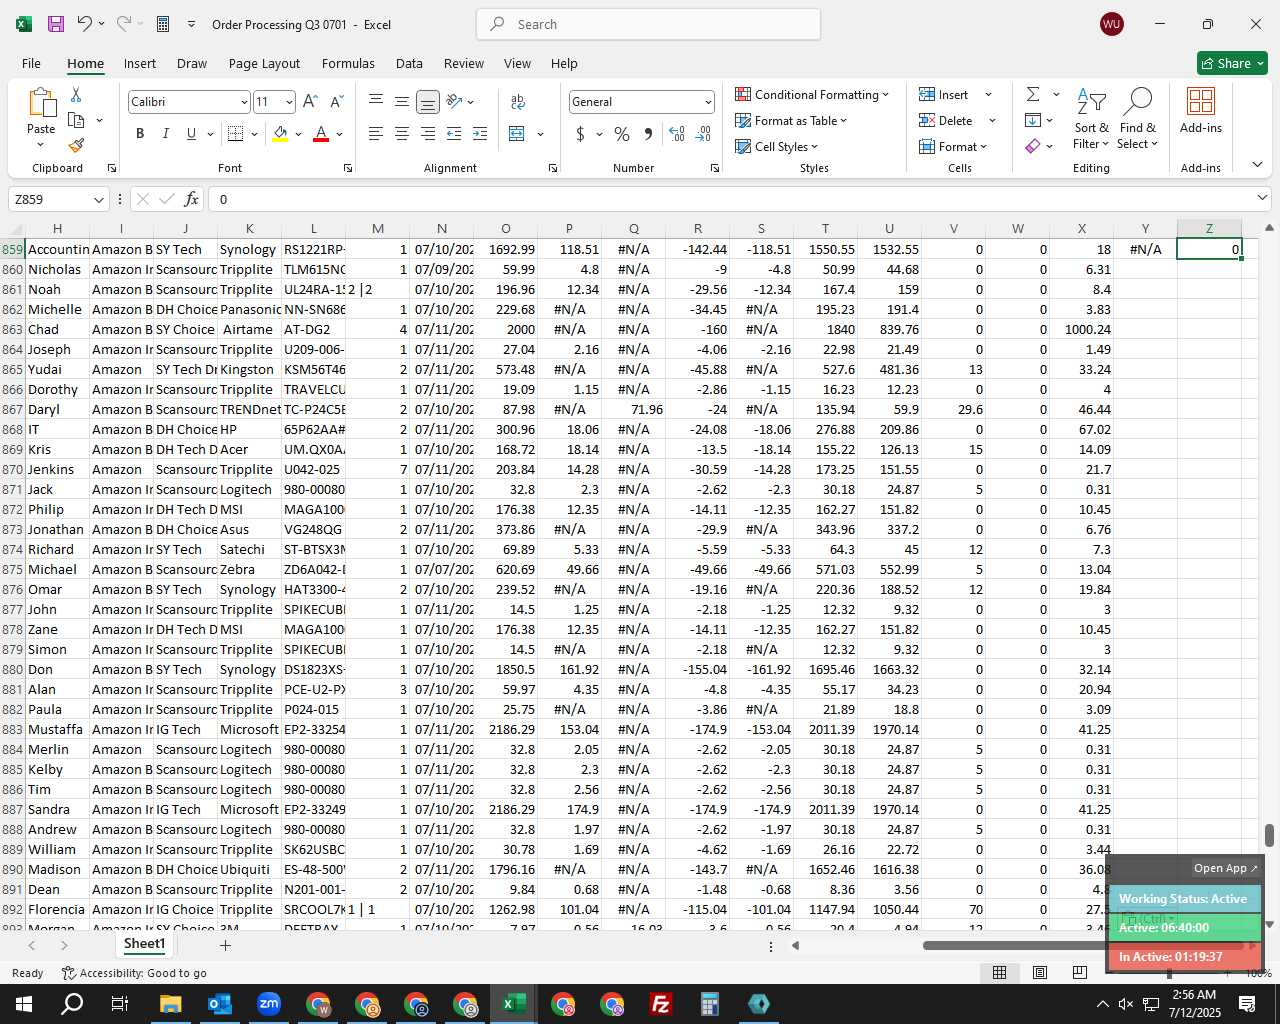Image resolution: width=1280 pixels, height=1024 pixels.
Task: Click Open App in status overlay
Action: [1225, 868]
